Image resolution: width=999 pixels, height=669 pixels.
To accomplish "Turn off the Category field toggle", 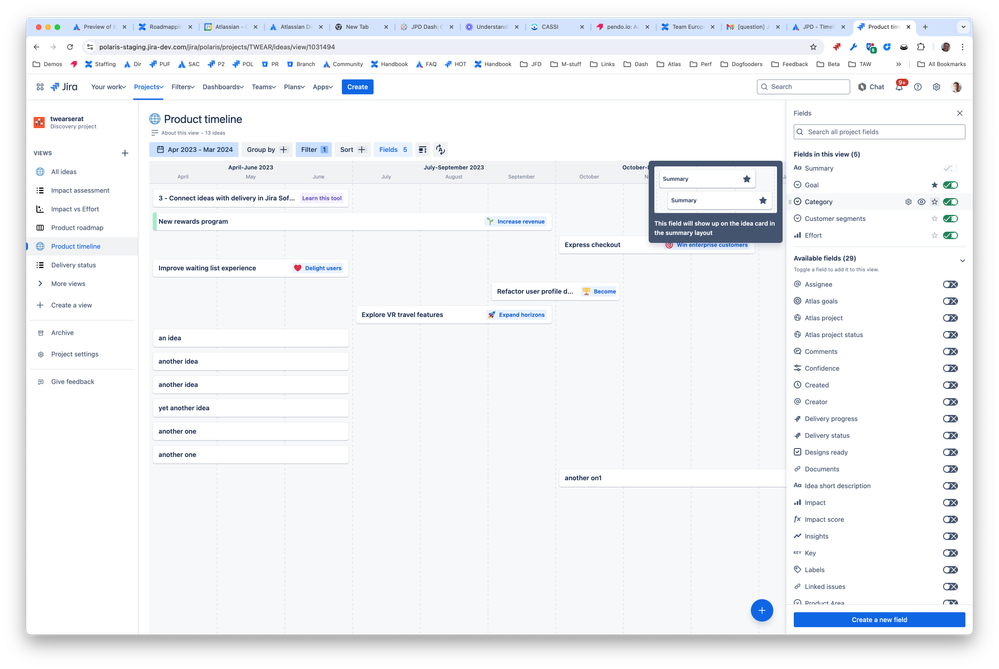I will click(x=950, y=202).
